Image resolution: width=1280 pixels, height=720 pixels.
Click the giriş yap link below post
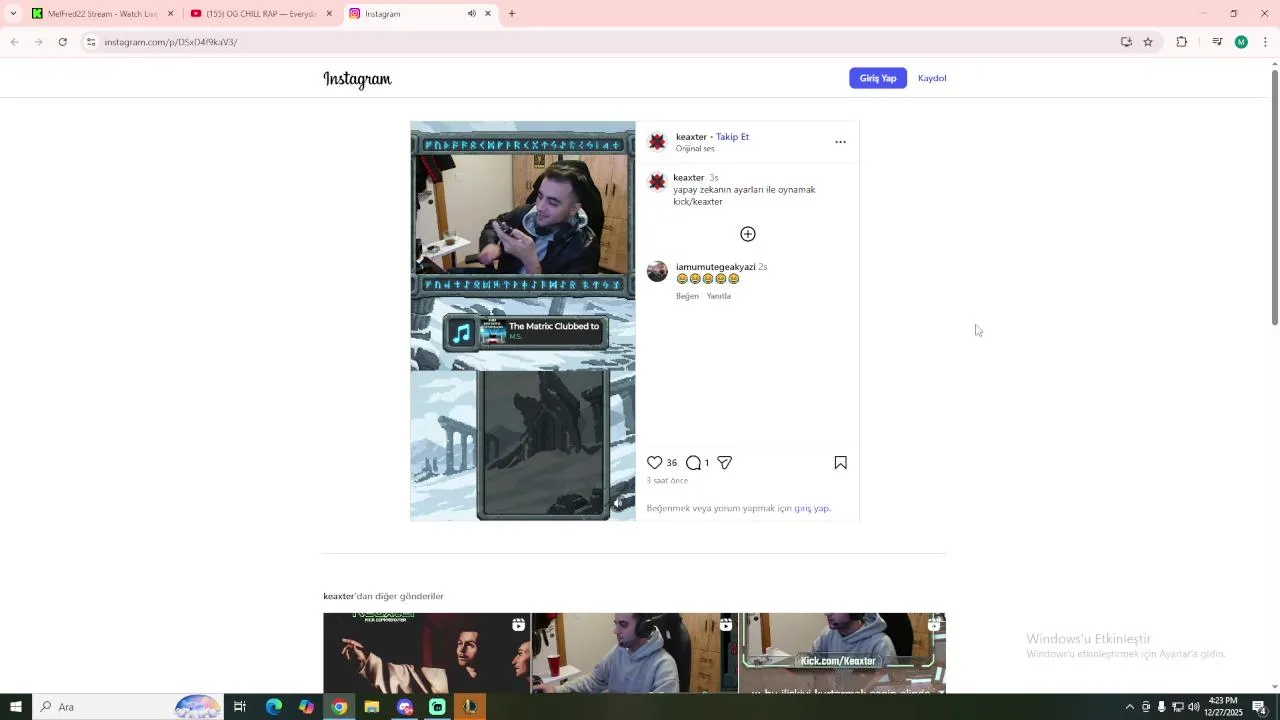(x=811, y=508)
